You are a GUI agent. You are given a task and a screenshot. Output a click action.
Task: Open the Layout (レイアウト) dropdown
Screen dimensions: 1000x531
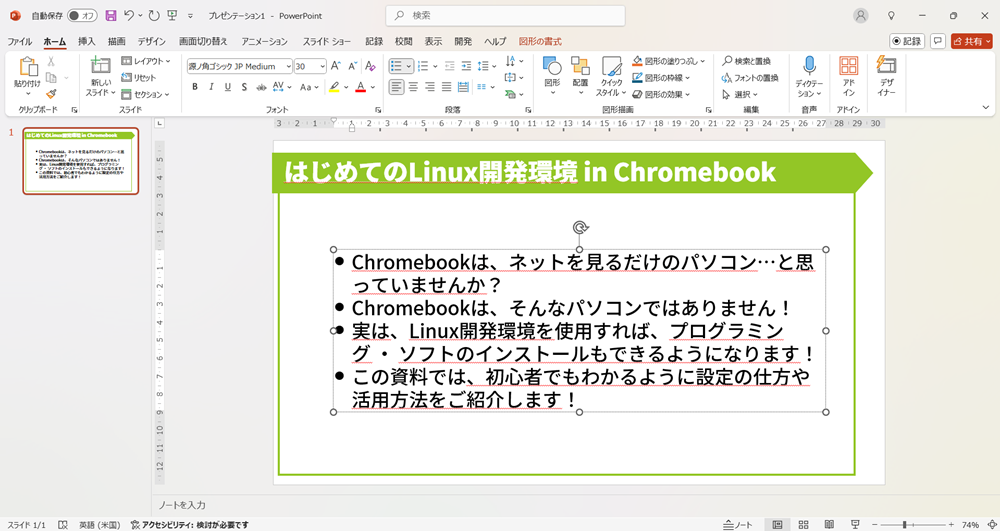coord(146,61)
